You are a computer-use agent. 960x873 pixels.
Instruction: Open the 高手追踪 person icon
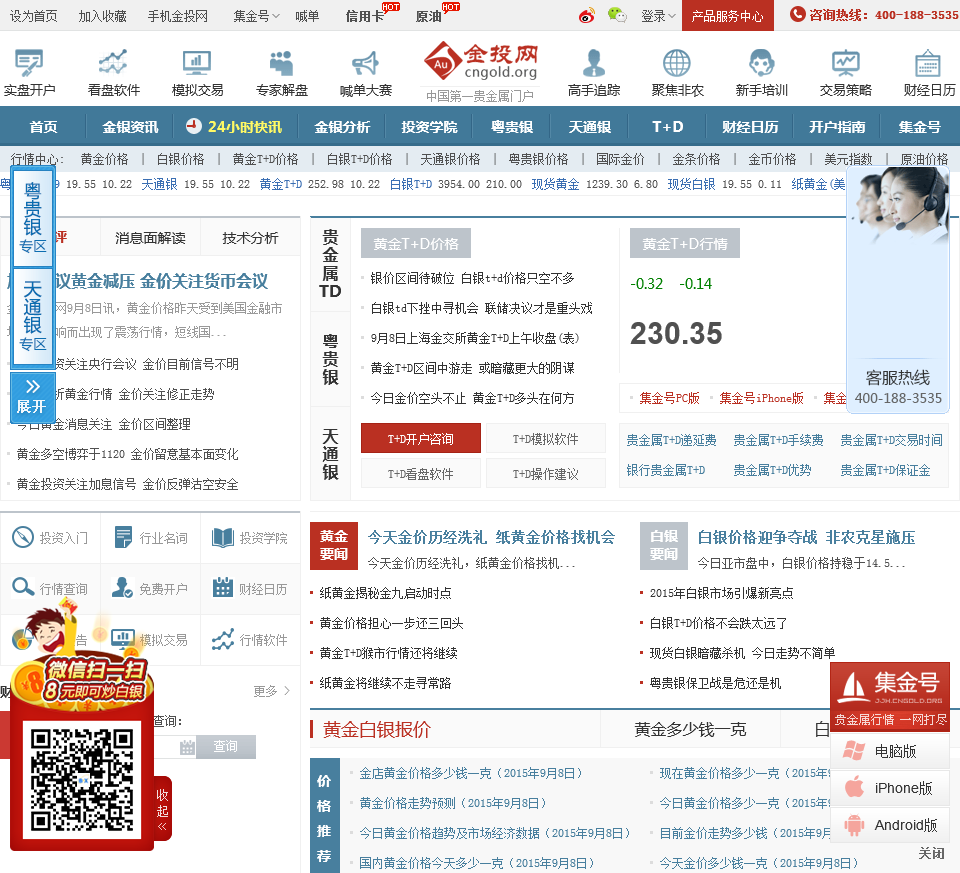pos(594,62)
